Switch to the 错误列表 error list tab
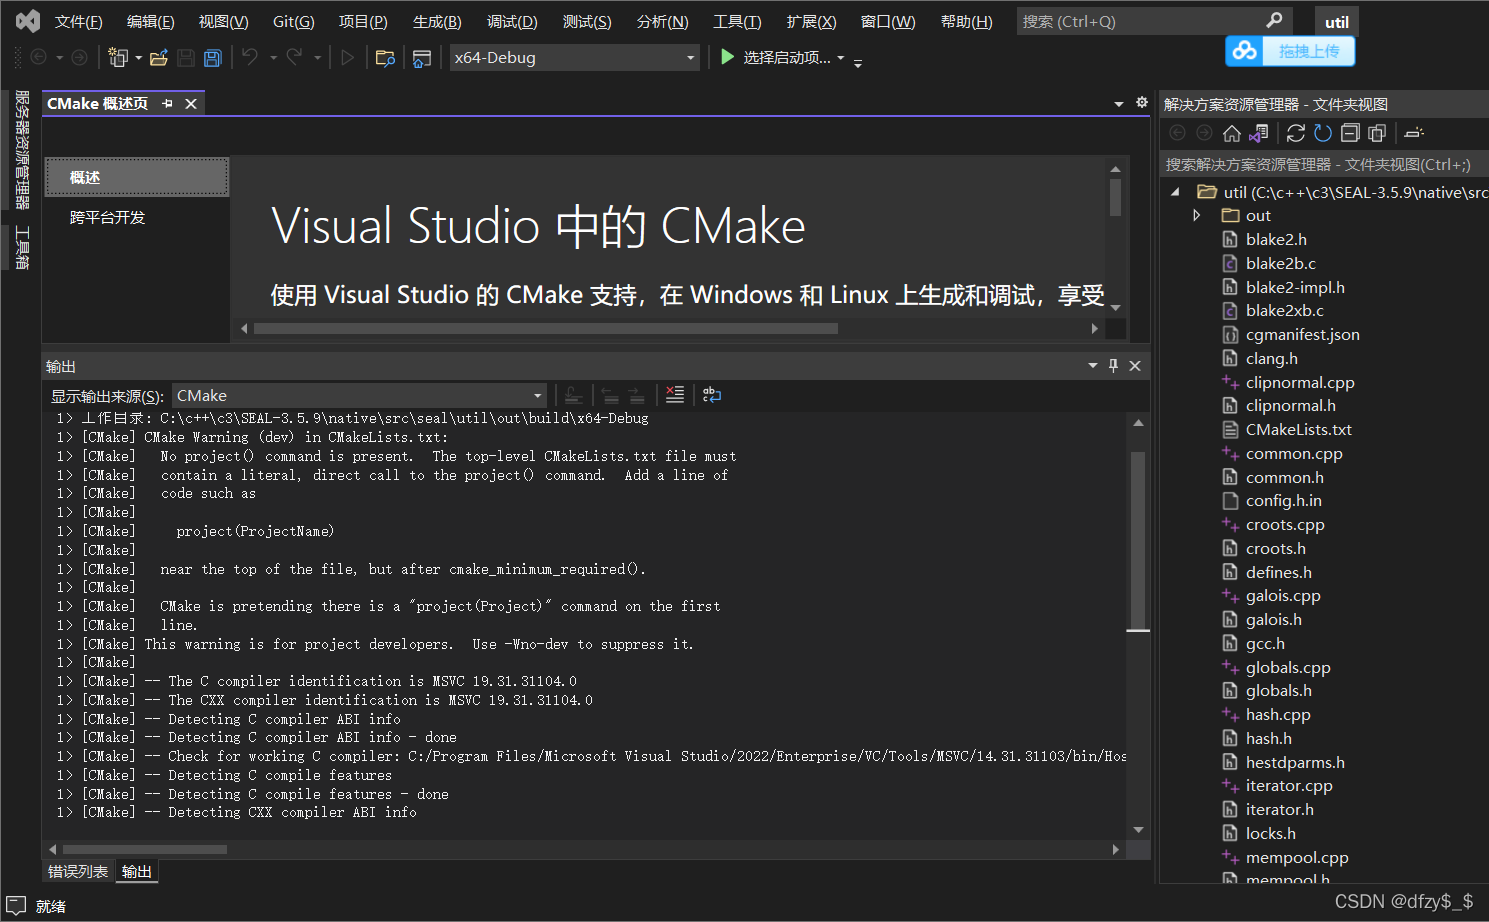The image size is (1489, 922). coord(78,872)
